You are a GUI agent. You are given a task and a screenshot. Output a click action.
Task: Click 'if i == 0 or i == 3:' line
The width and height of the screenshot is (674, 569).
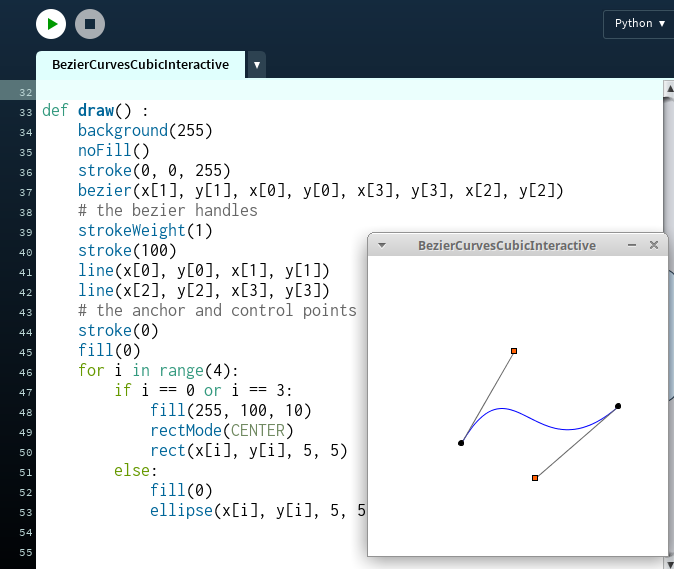click(203, 391)
